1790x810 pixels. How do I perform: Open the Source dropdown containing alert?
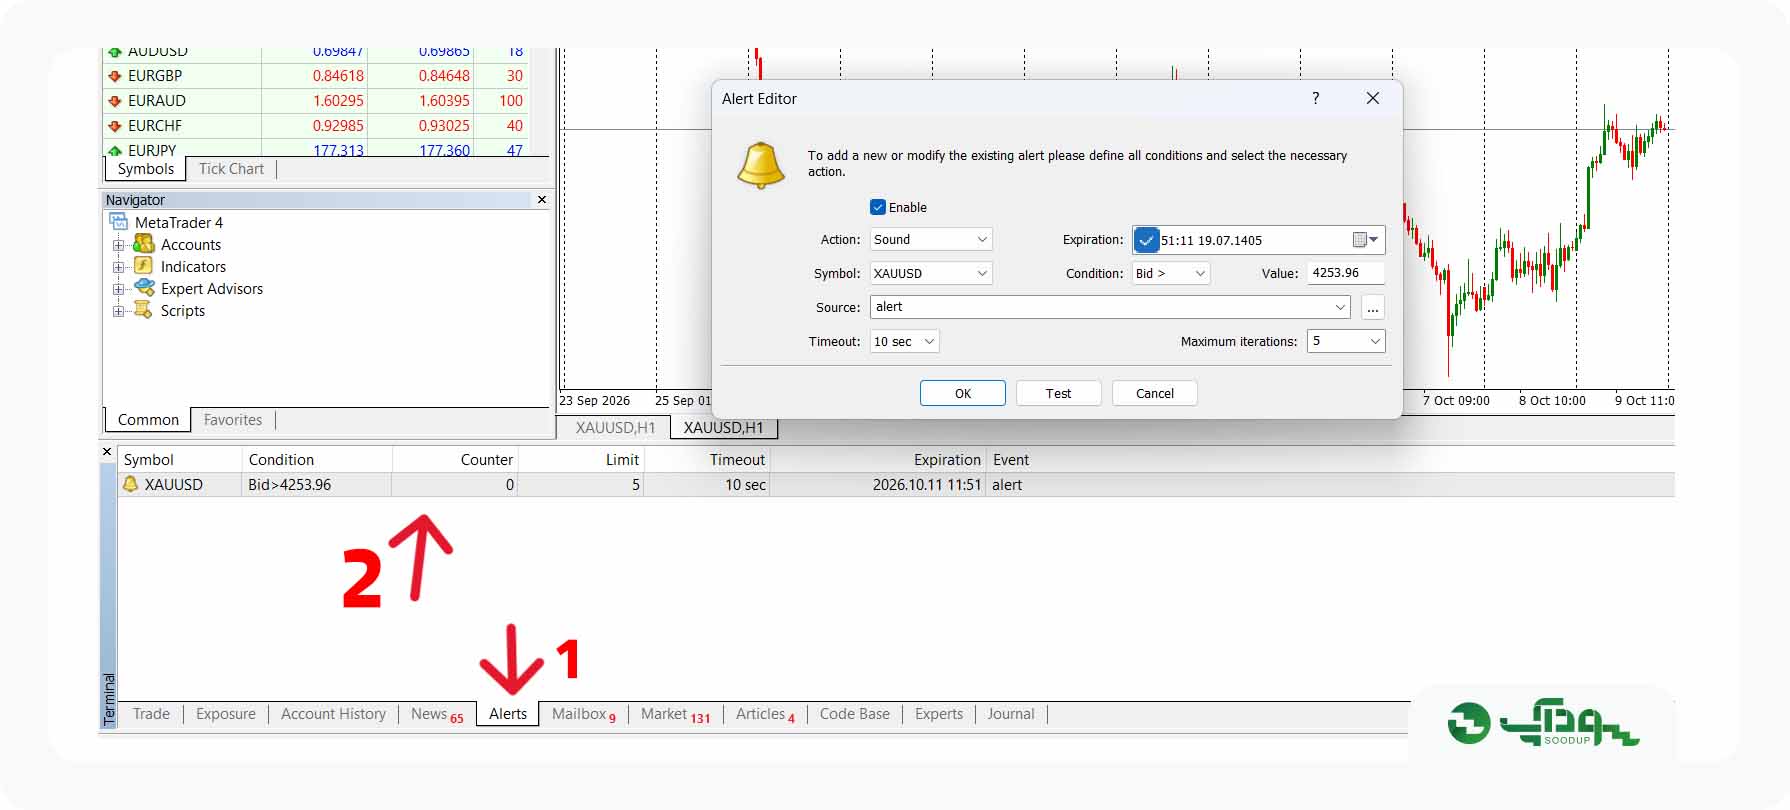[x=1110, y=307]
